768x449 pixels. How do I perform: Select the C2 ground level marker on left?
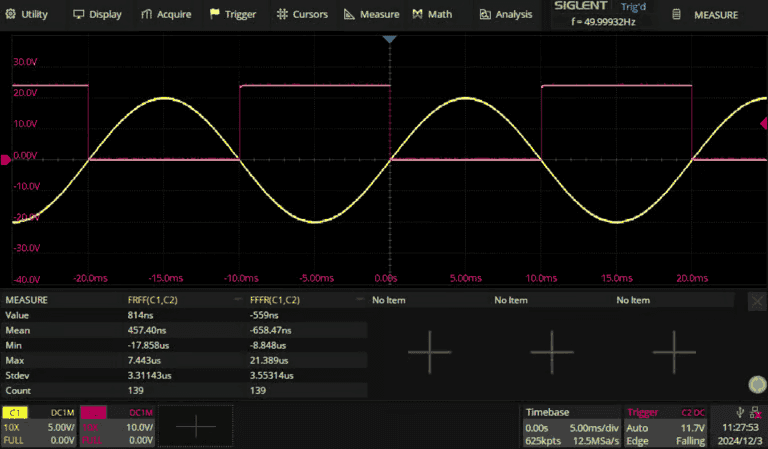(x=5, y=160)
